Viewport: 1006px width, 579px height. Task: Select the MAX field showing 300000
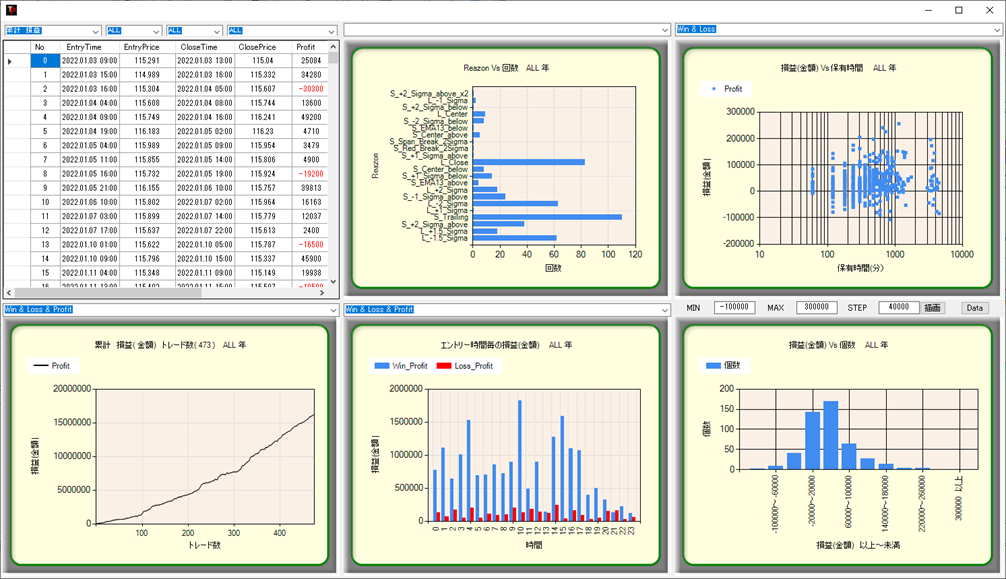pos(816,308)
